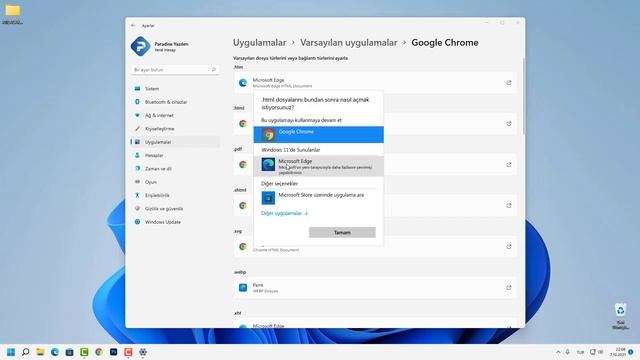Viewport: 640px width, 360px height.
Task: Click the Chrome icon in the .html row
Action: tap(243, 124)
